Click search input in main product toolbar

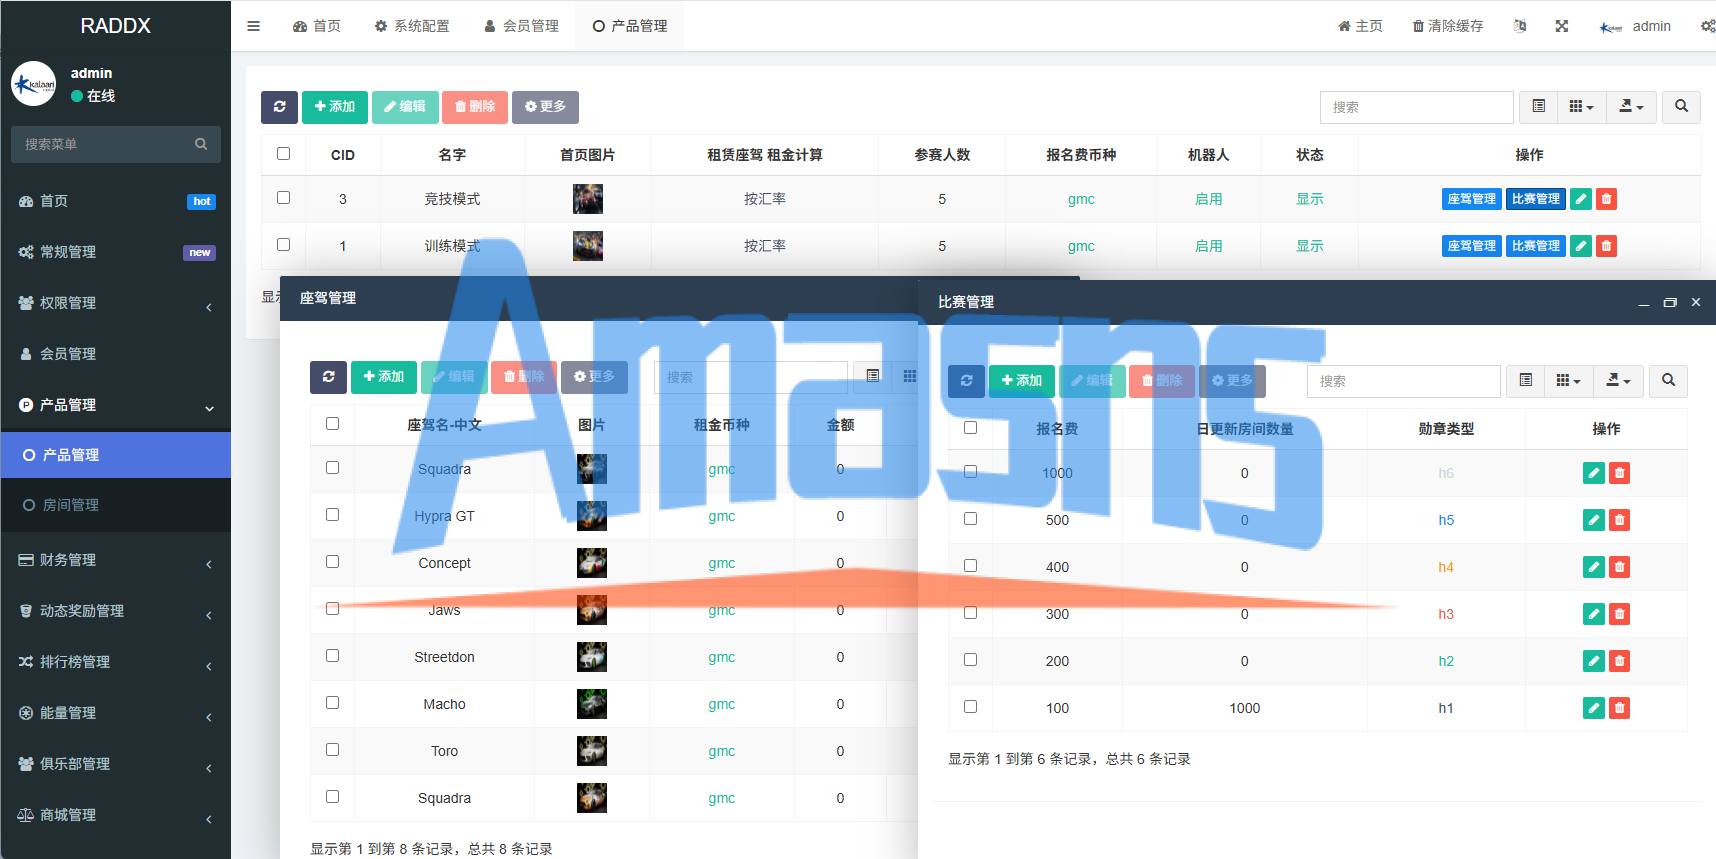click(1416, 107)
